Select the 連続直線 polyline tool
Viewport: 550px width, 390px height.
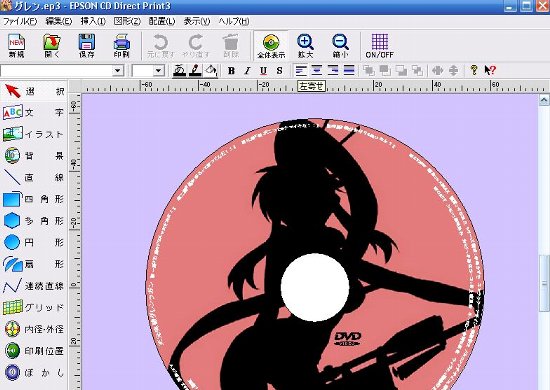pos(34,286)
